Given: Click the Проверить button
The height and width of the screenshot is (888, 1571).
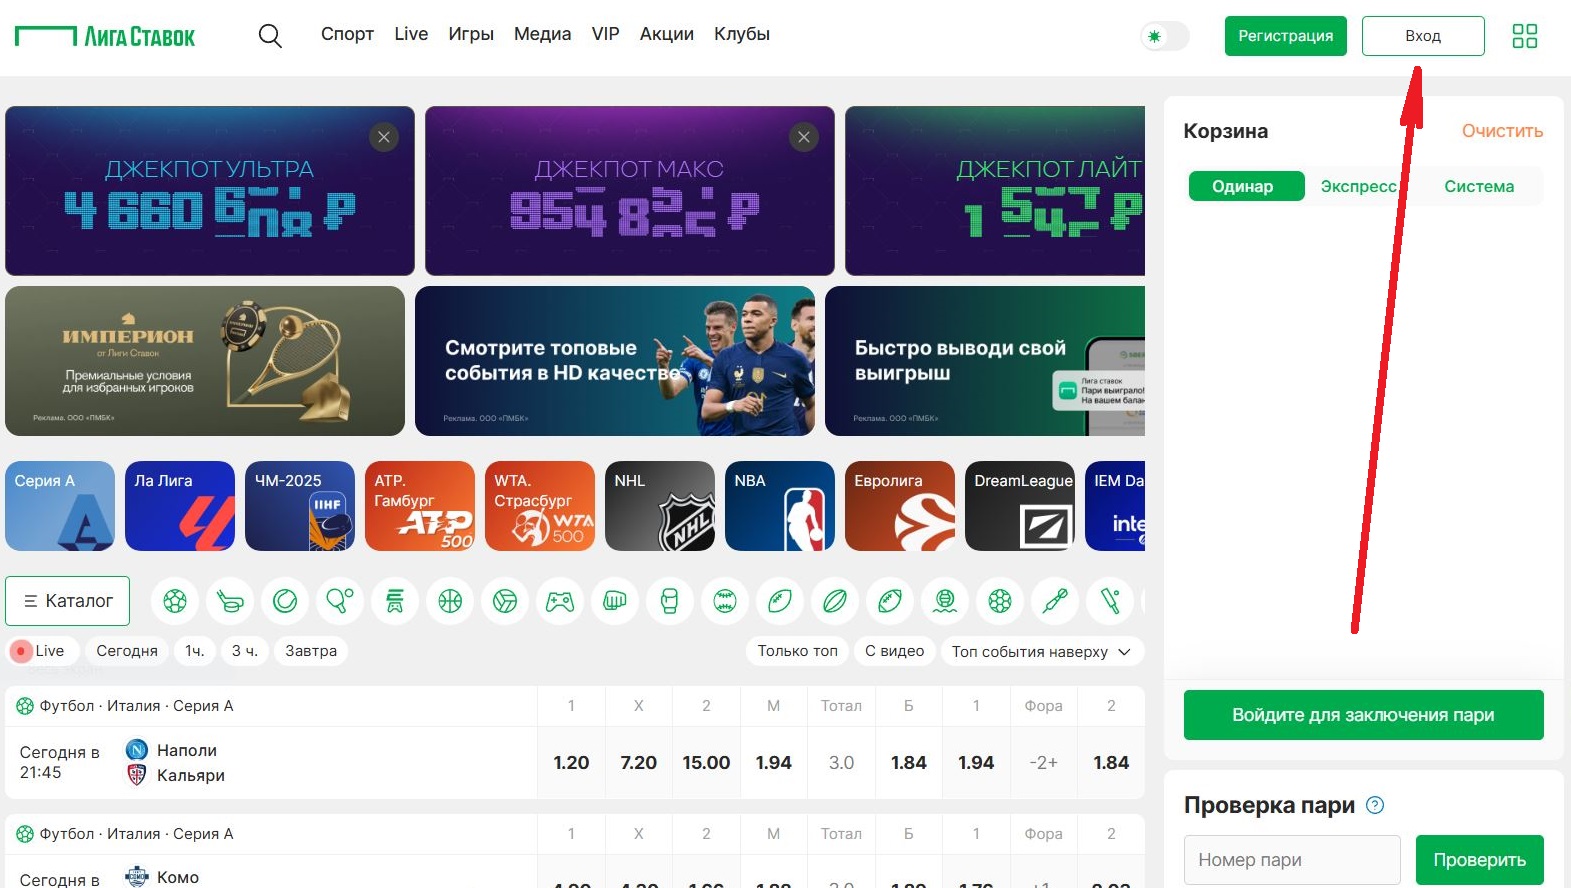Looking at the screenshot, I should coord(1480,860).
